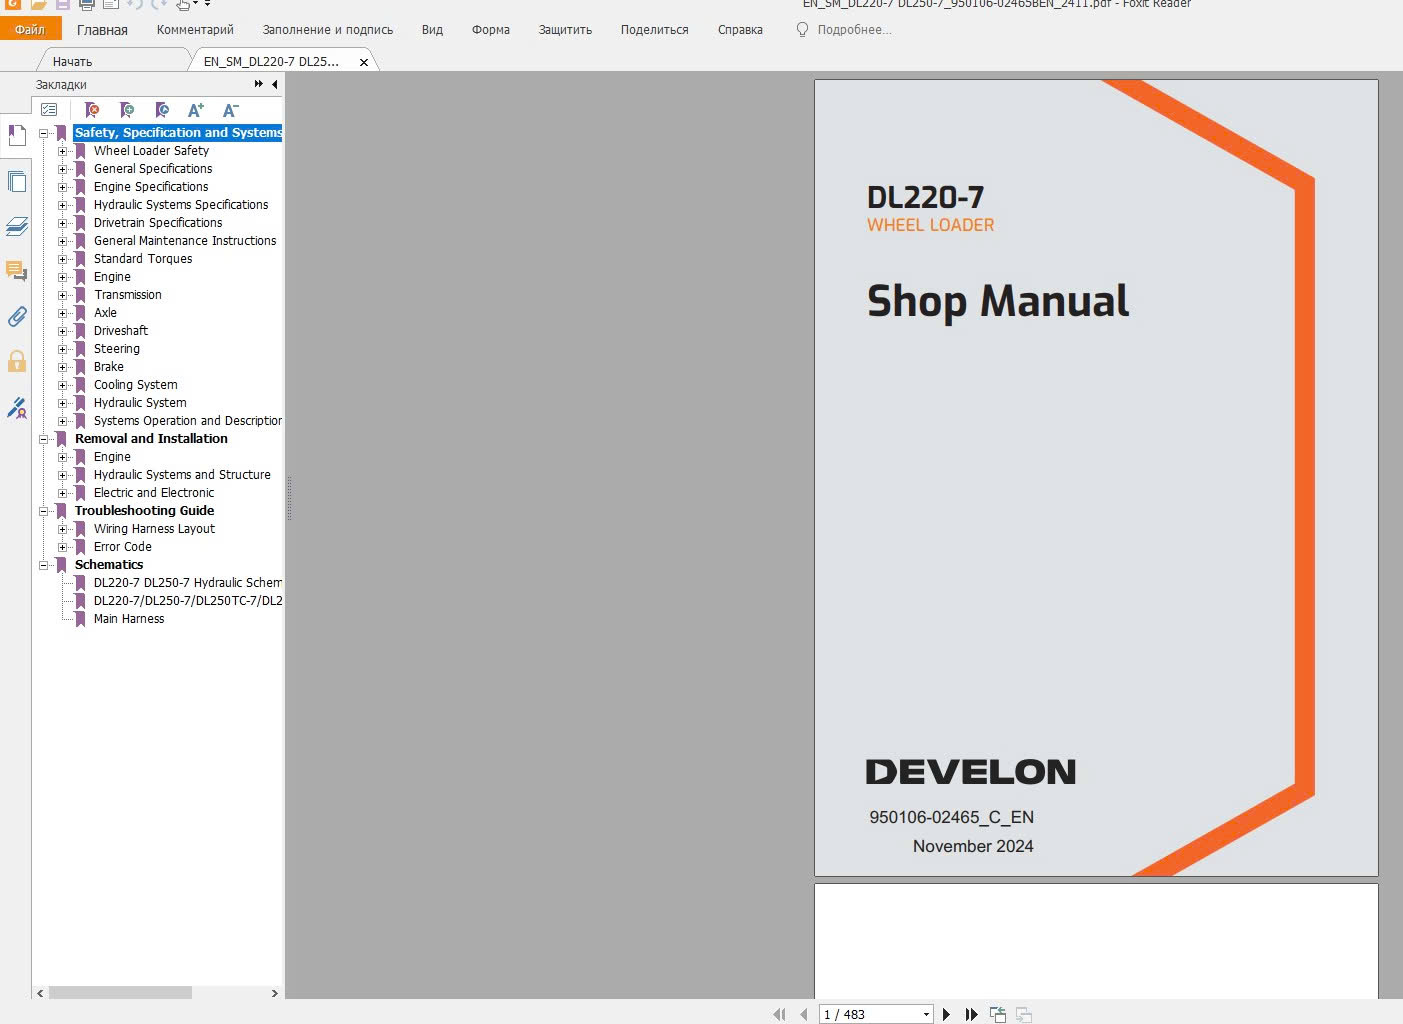Expand the Transmission bookmark
Image resolution: width=1403 pixels, height=1024 pixels.
[x=63, y=295]
